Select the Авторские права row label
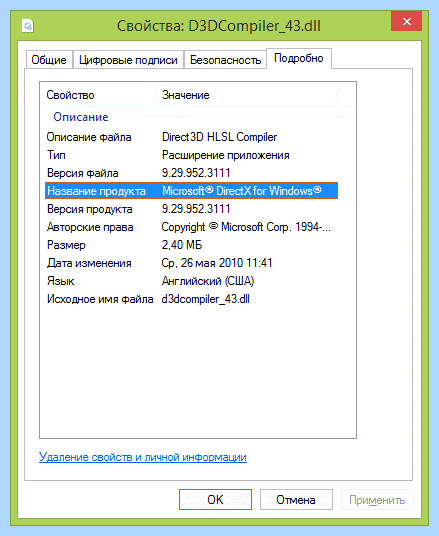This screenshot has width=439, height=536. point(90,227)
